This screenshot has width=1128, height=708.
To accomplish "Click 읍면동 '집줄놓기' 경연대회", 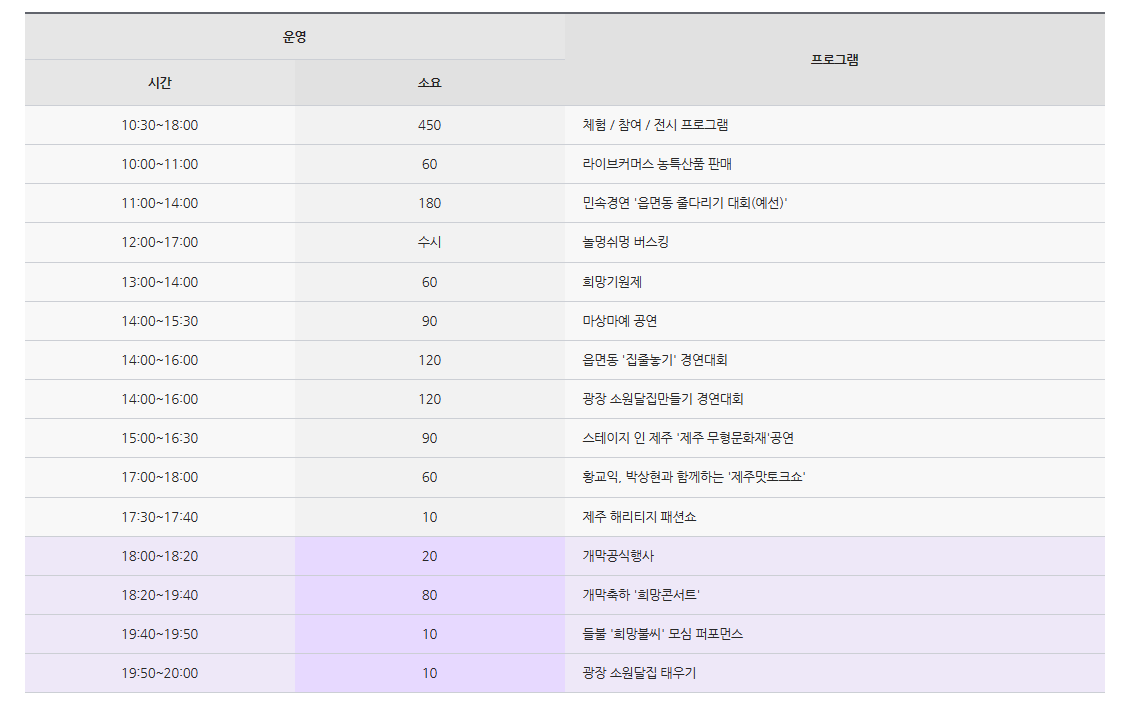I will pyautogui.click(x=655, y=360).
